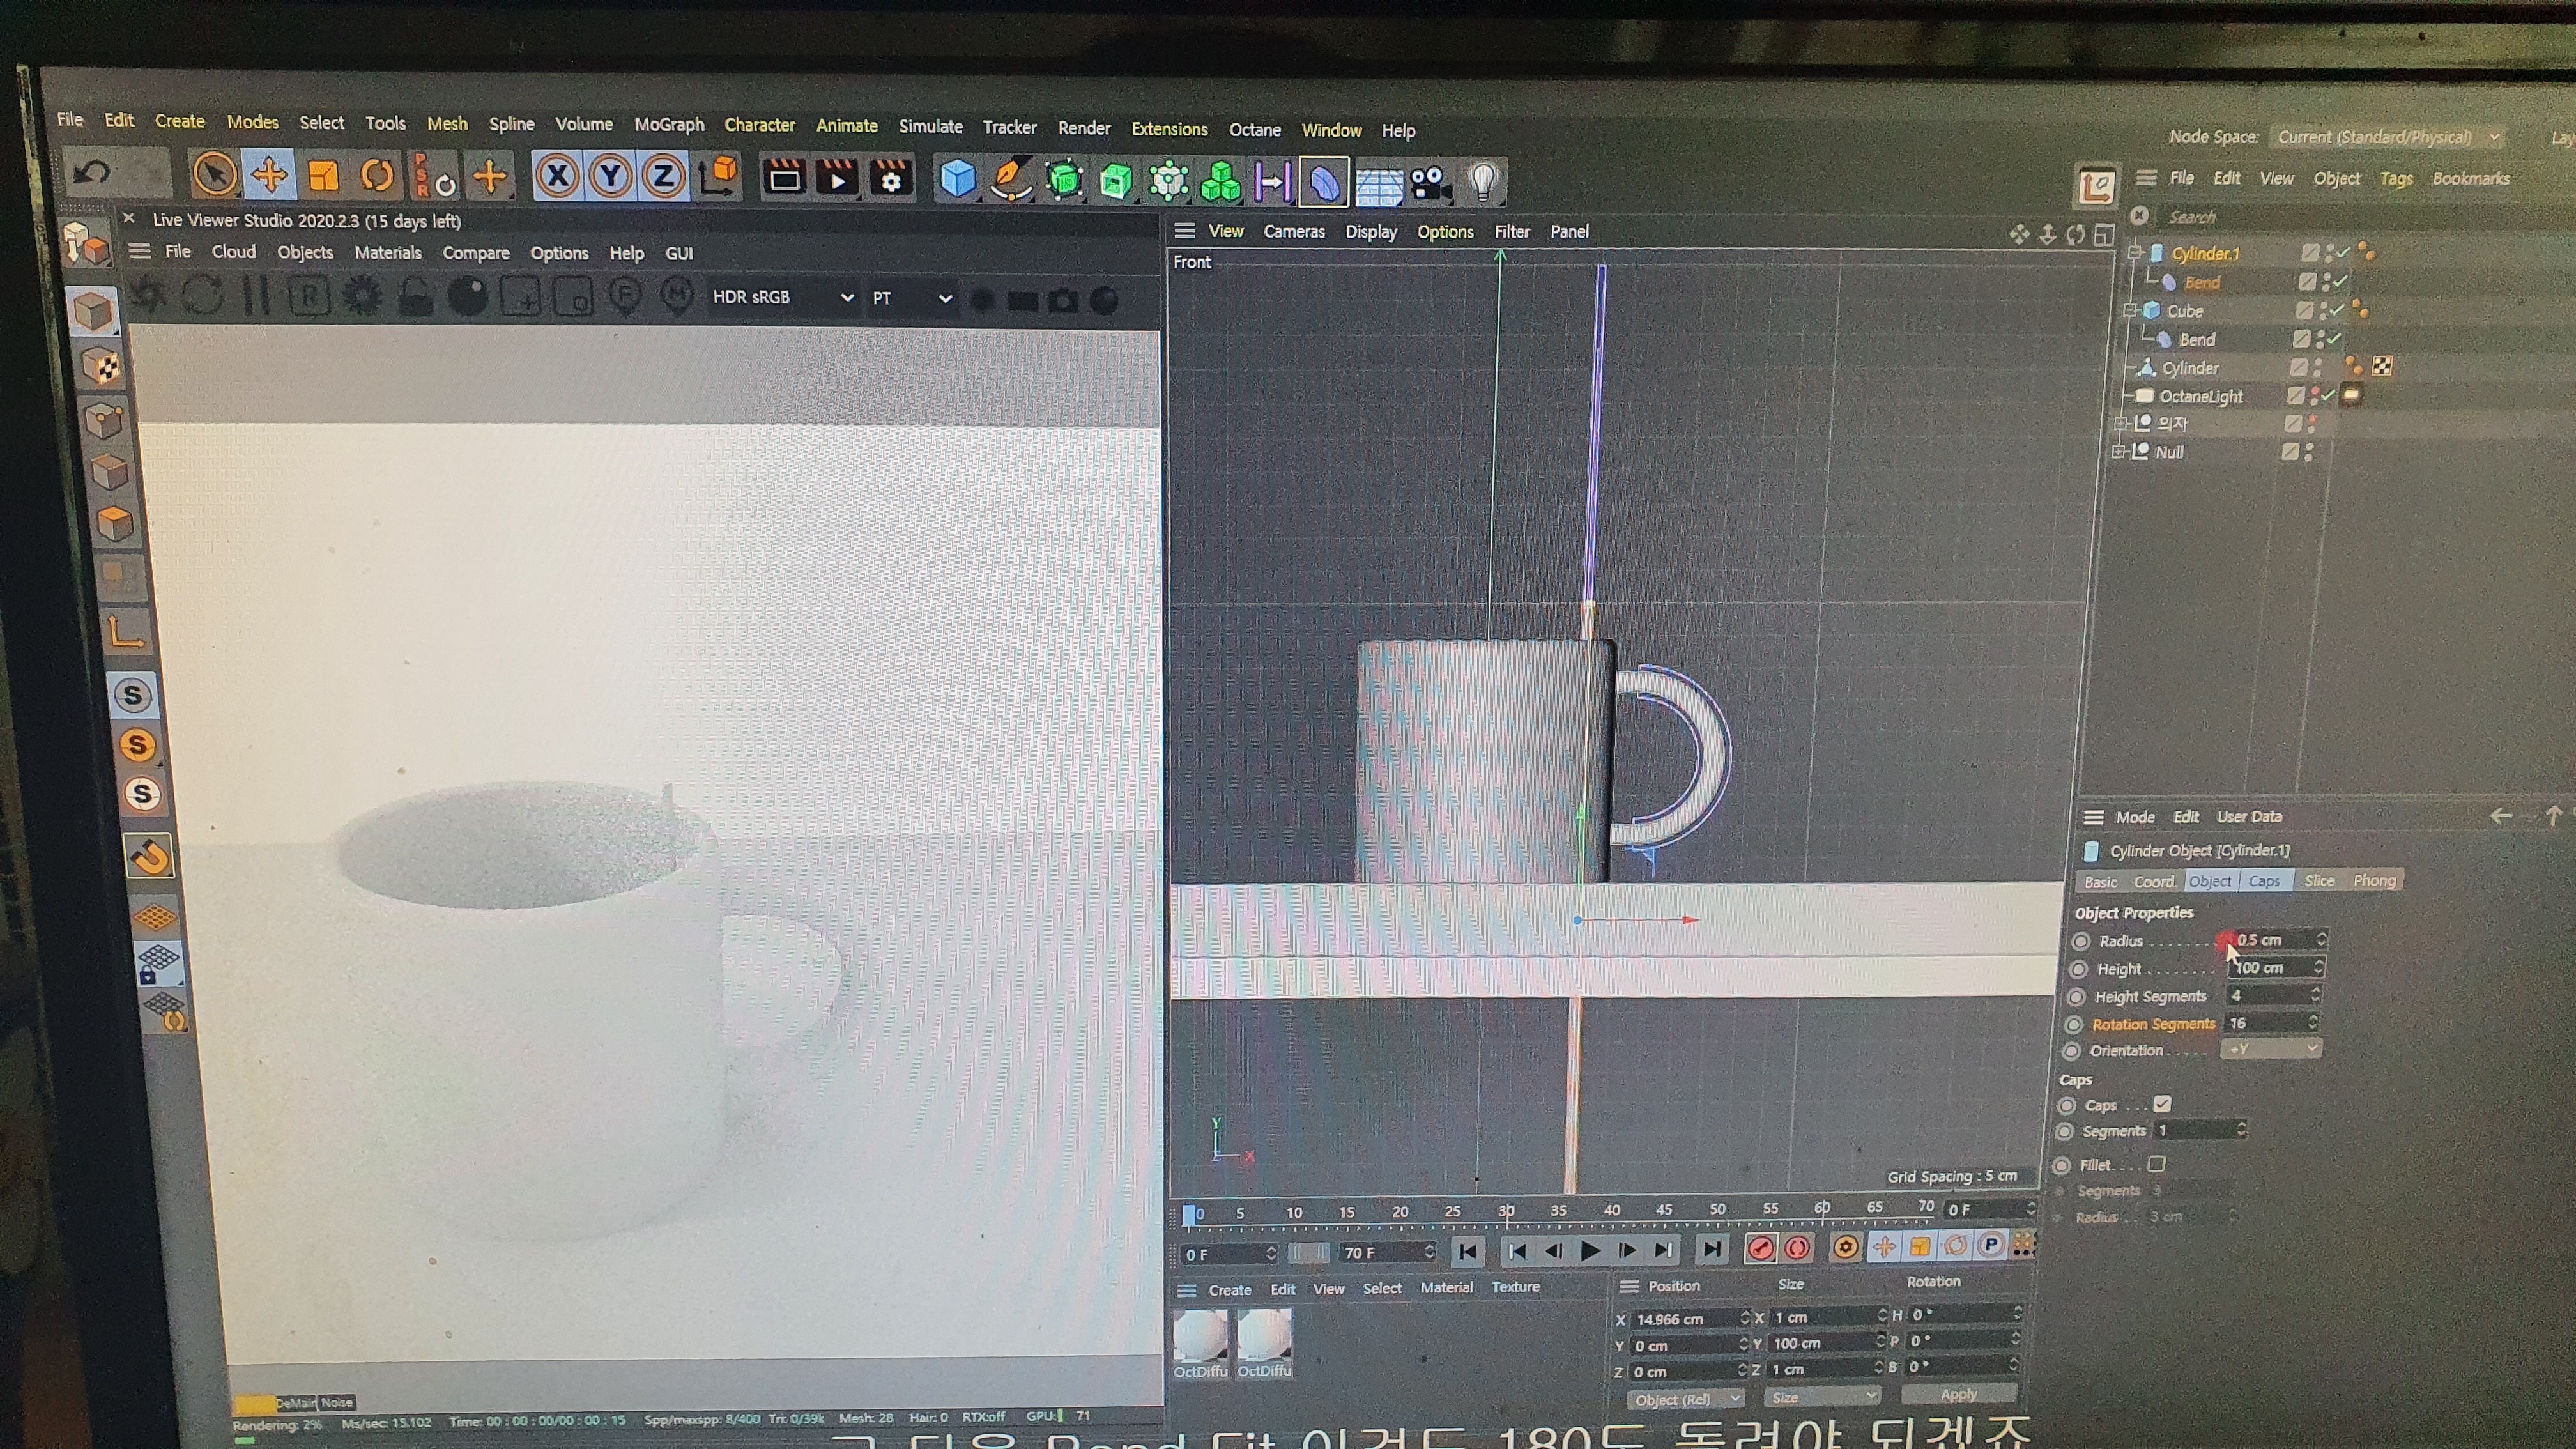Switch to the Caps tab
Screen dimensions: 2576x1449
click(2264, 881)
